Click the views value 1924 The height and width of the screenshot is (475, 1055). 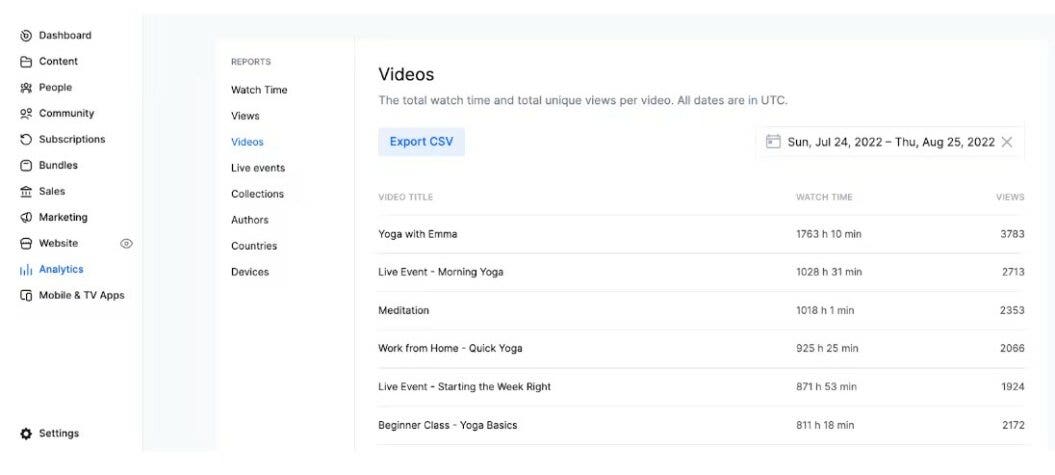pyautogui.click(x=1013, y=386)
